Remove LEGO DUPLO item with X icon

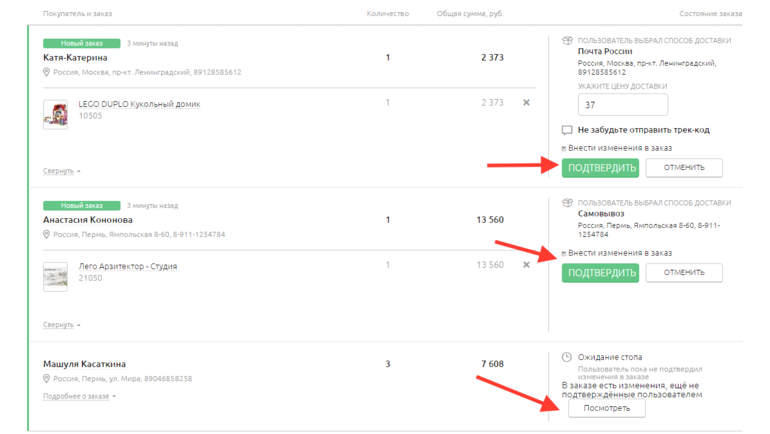point(526,103)
